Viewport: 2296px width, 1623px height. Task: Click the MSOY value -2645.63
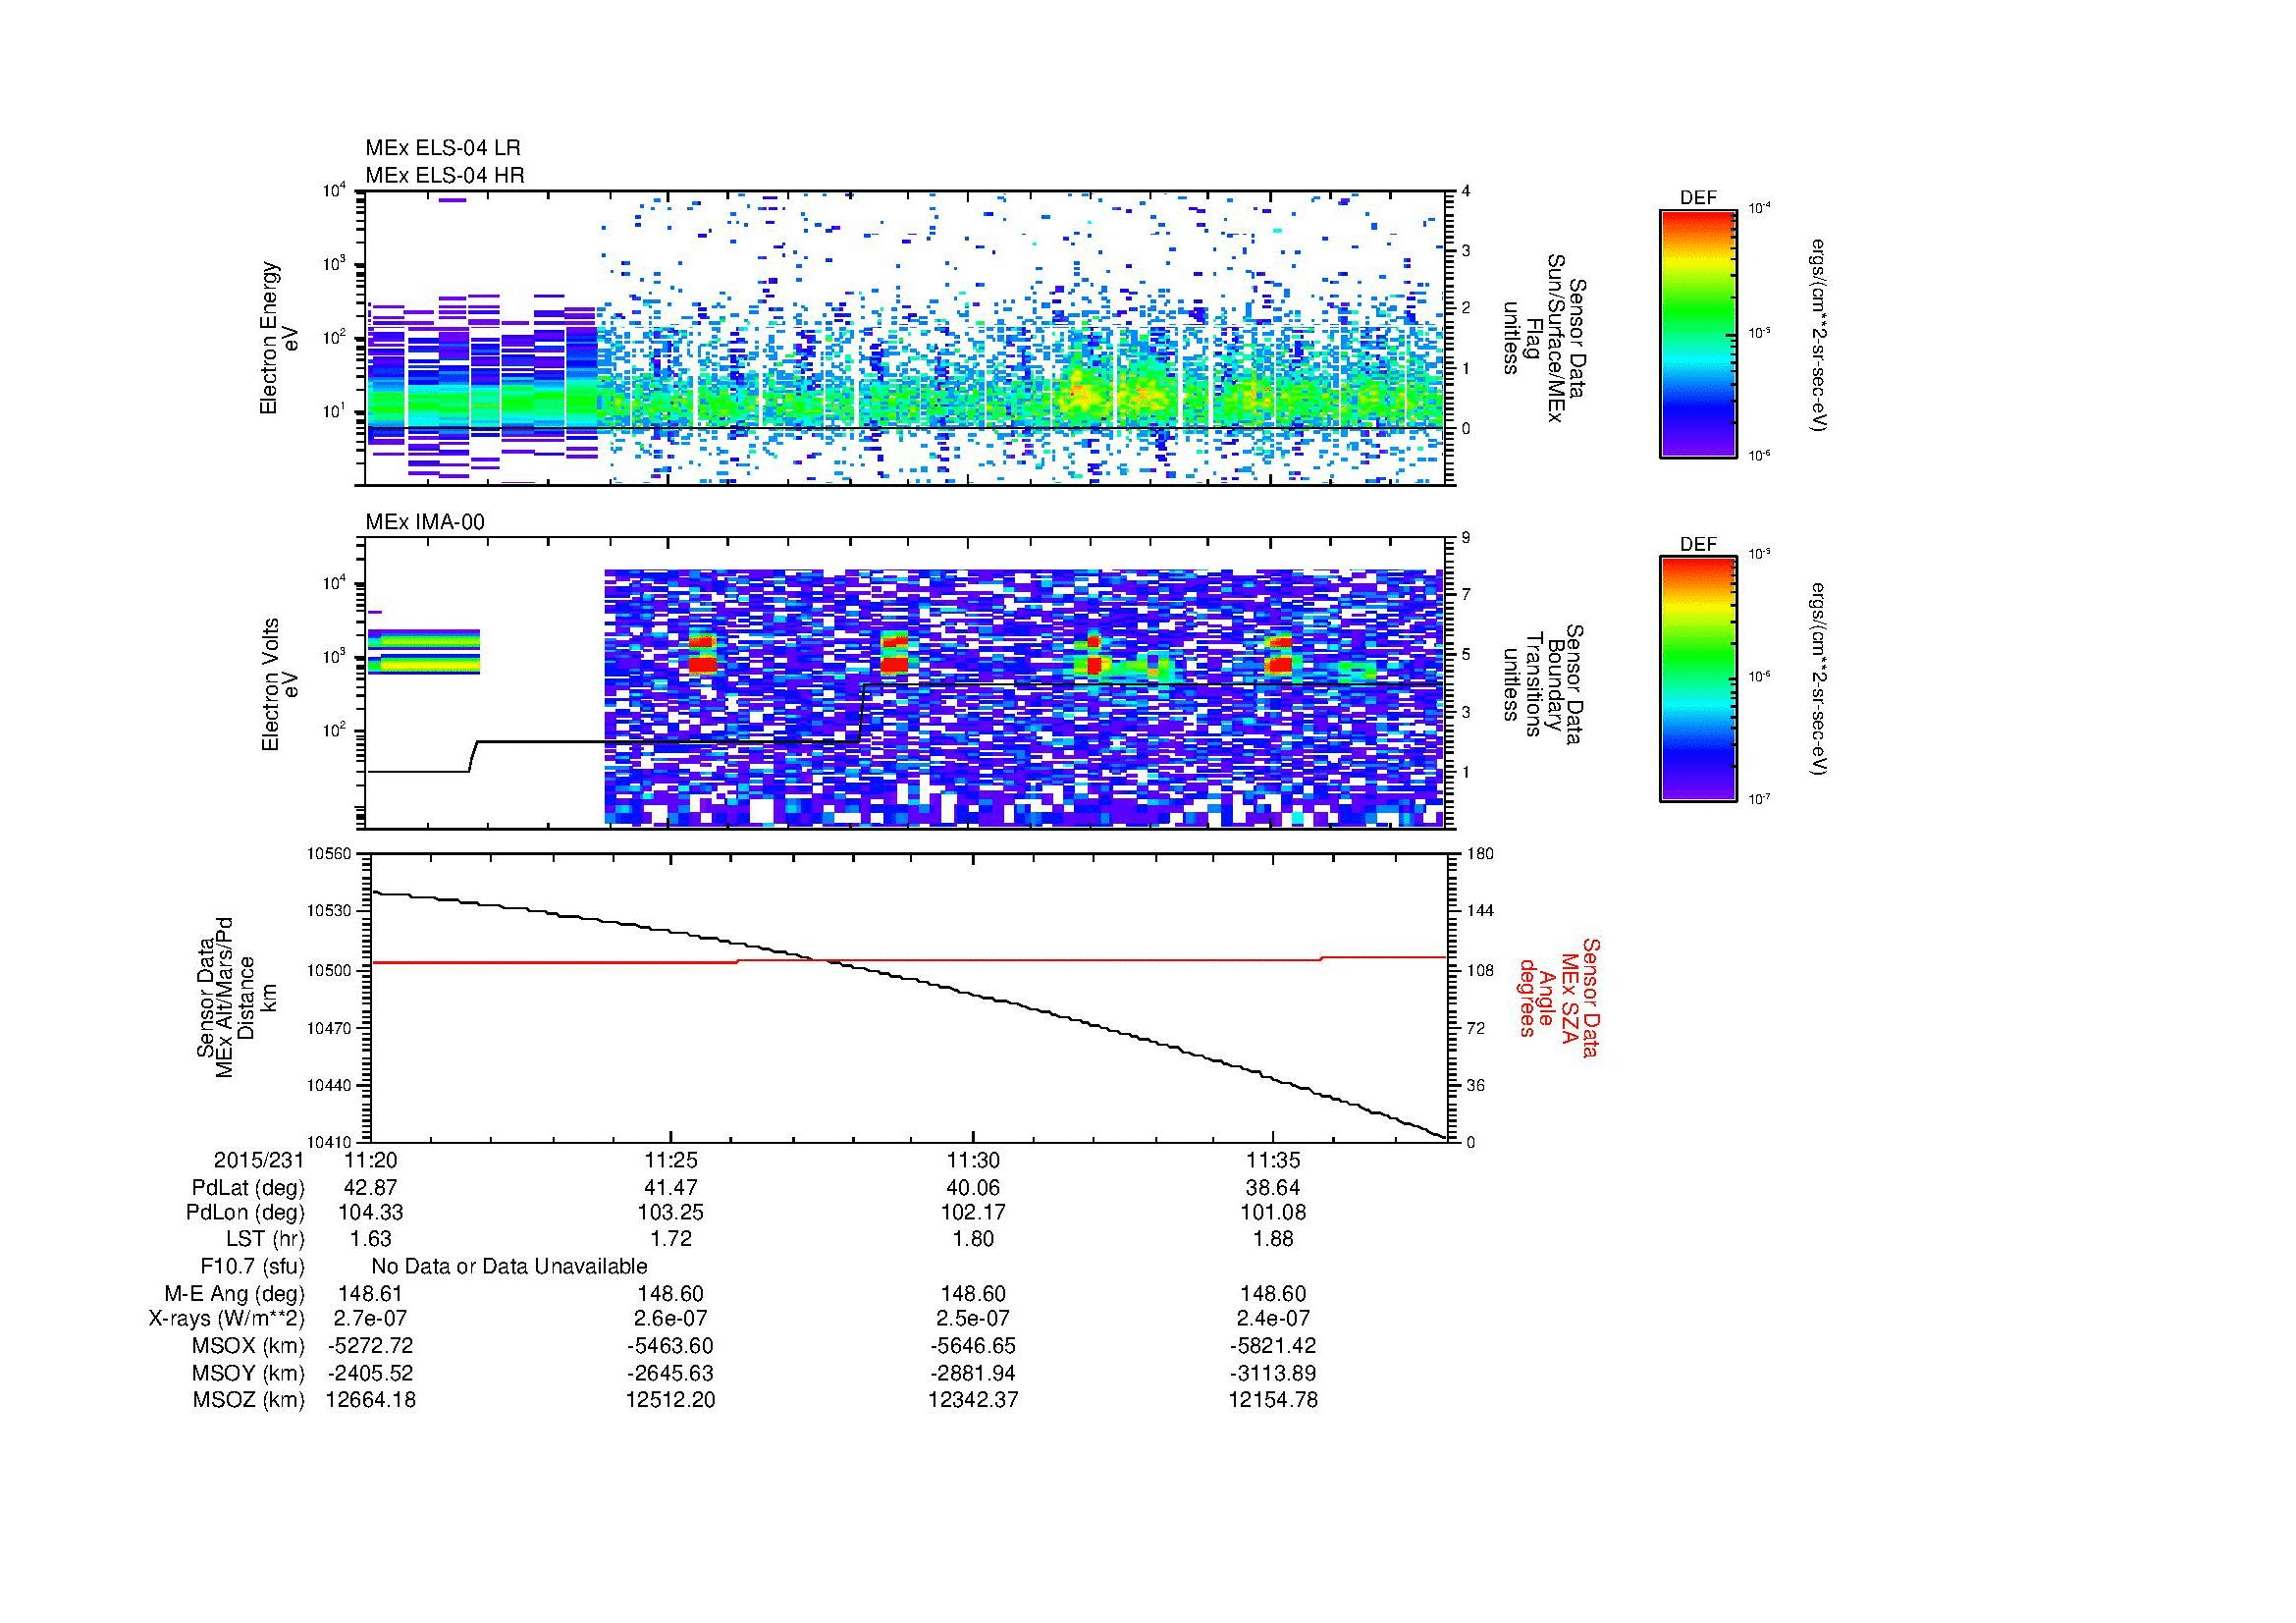[x=671, y=1373]
